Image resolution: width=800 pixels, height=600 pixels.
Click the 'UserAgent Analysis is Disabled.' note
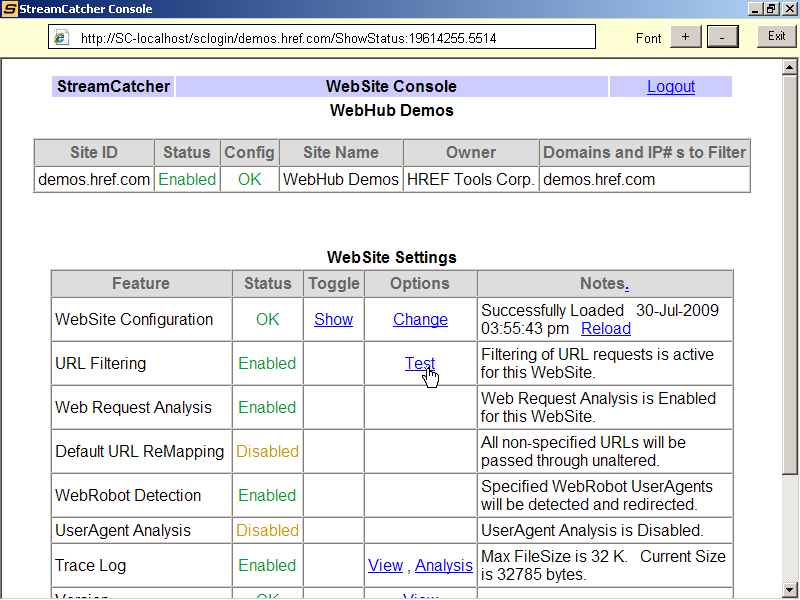[x=592, y=531]
